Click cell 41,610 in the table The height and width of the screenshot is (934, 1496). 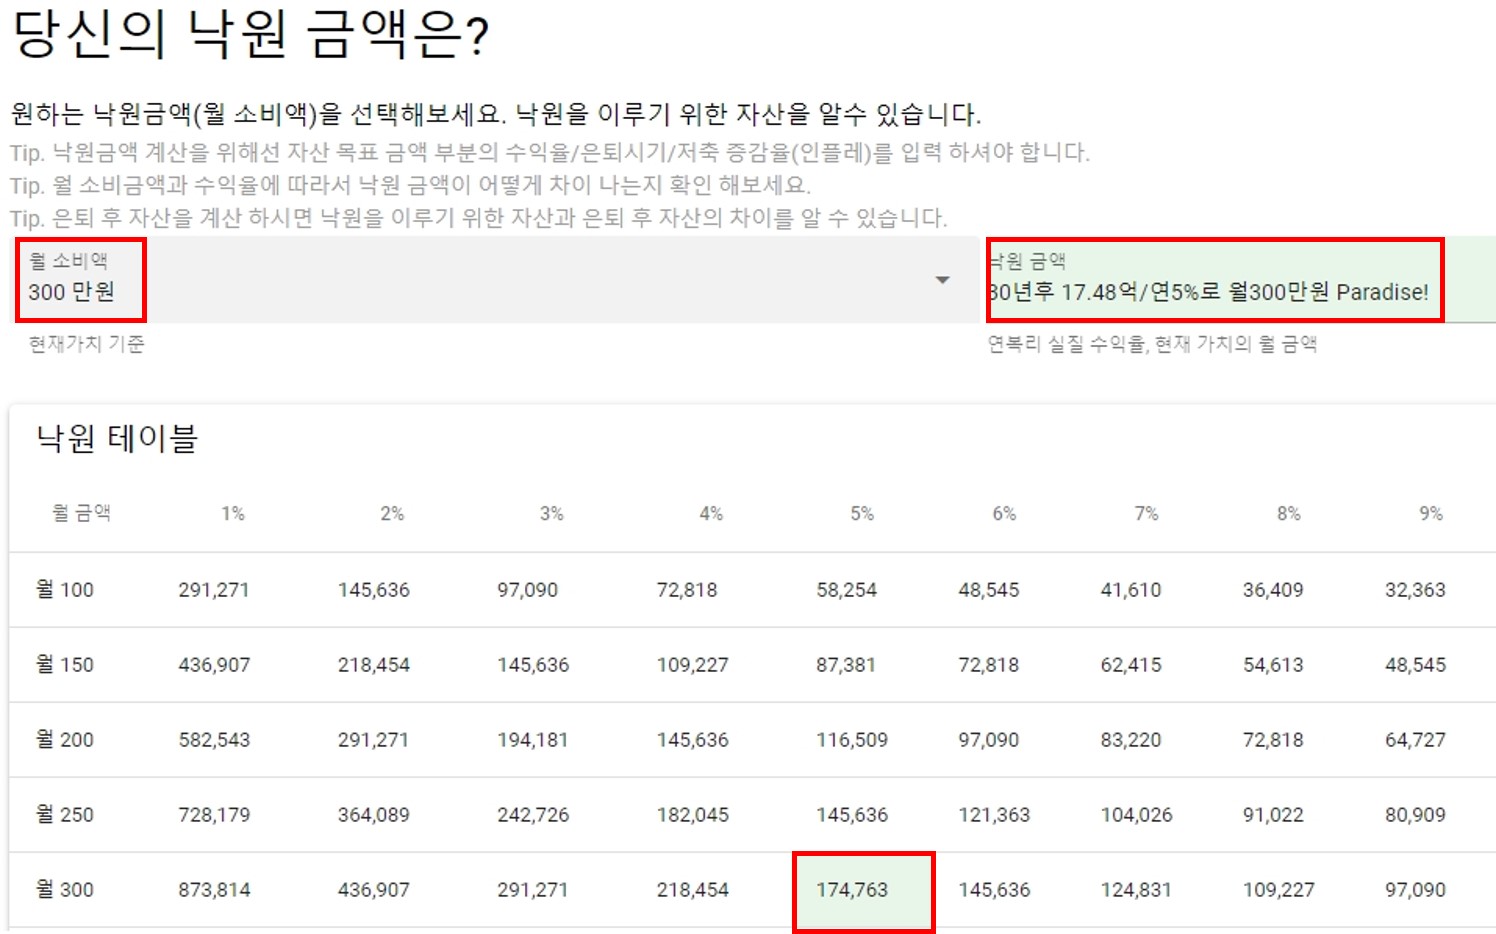pos(1131,590)
